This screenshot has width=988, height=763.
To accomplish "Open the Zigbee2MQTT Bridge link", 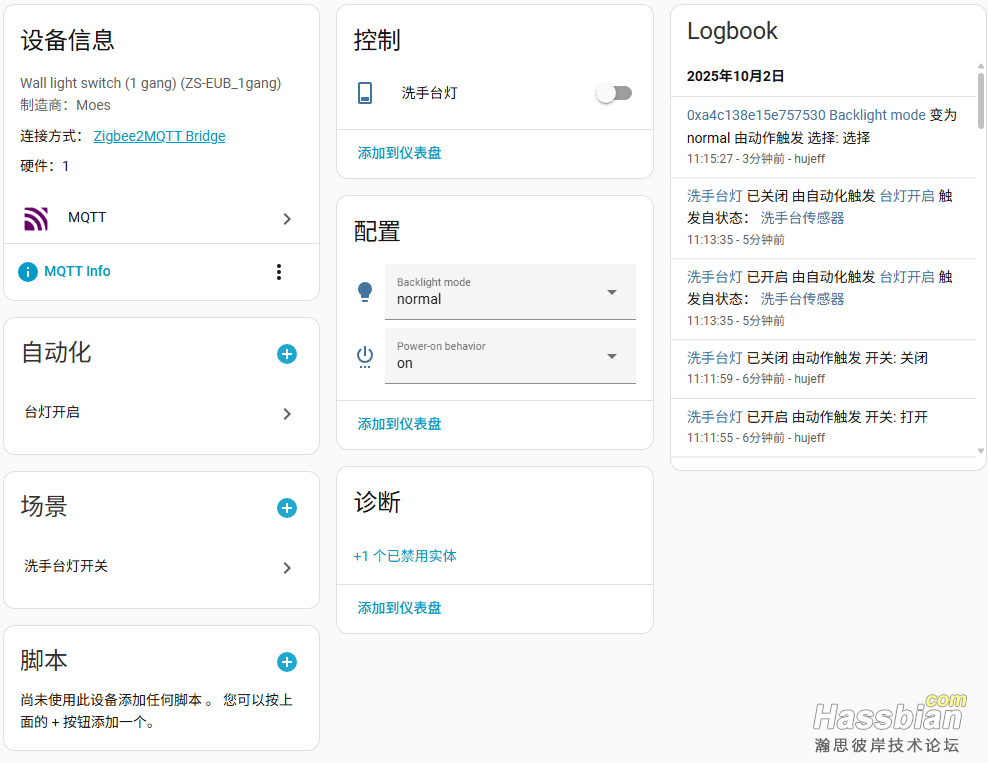I will coord(159,136).
